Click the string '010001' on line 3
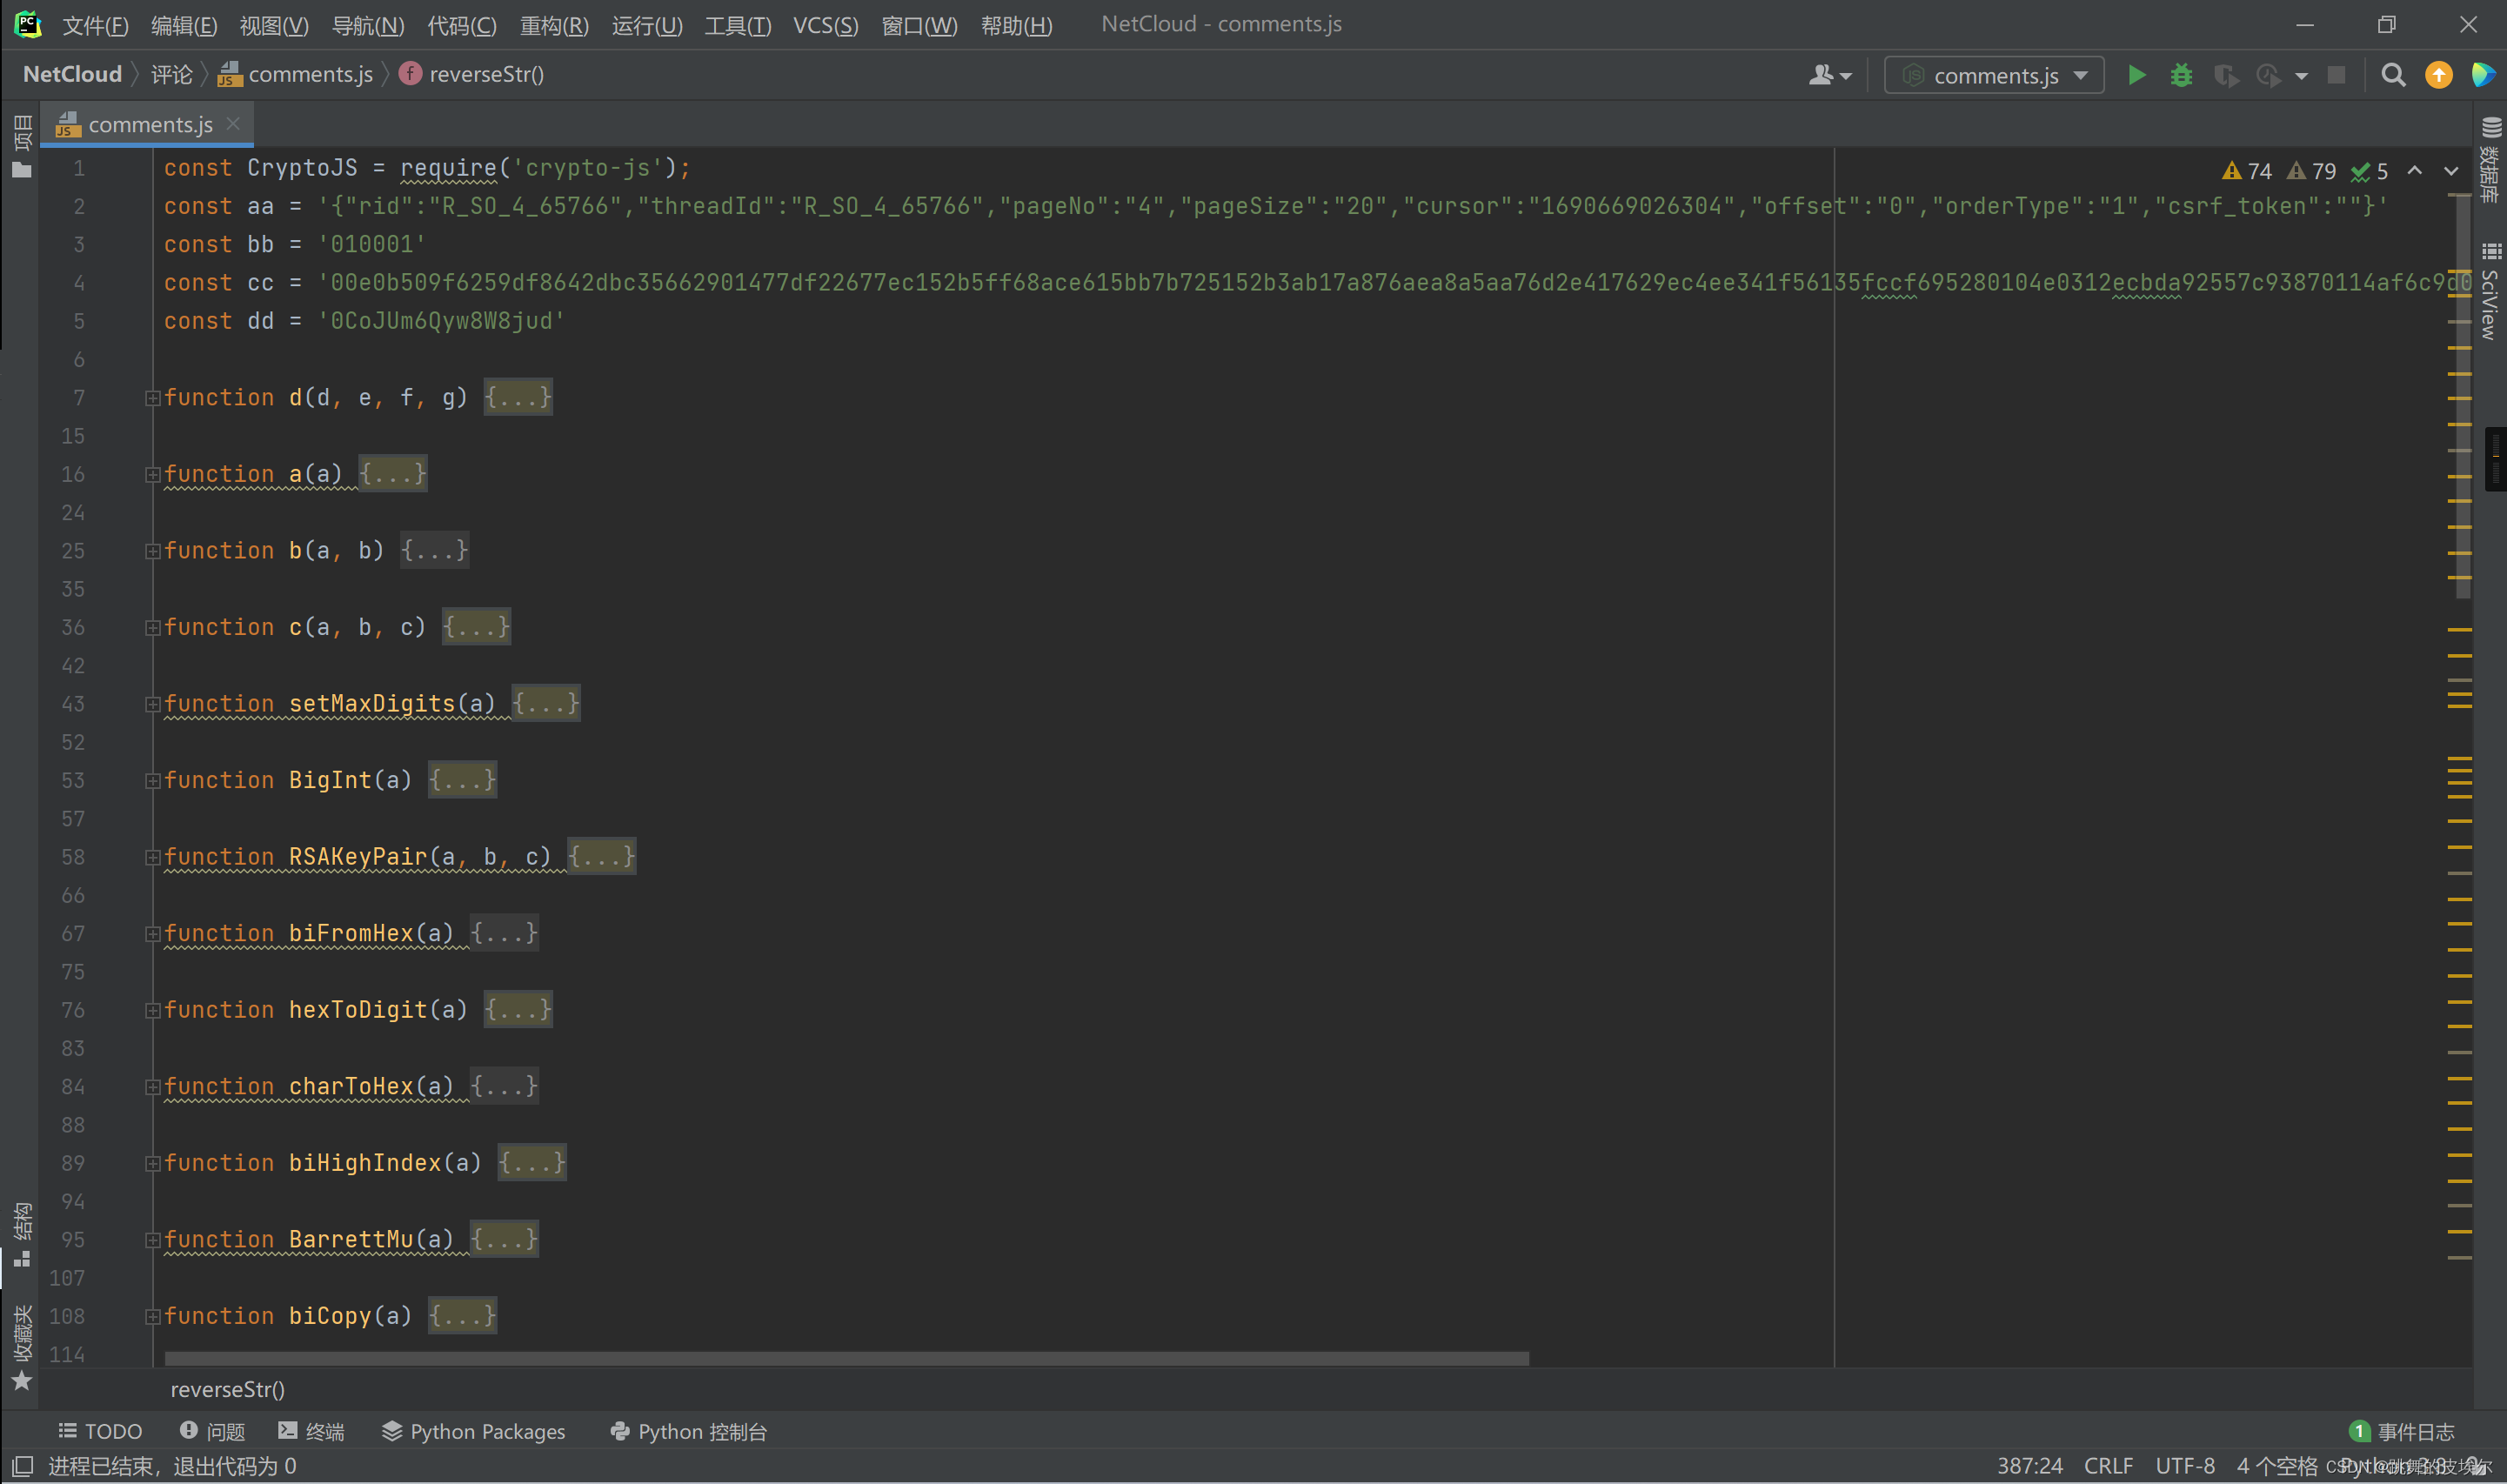This screenshot has width=2507, height=1484. (x=372, y=245)
